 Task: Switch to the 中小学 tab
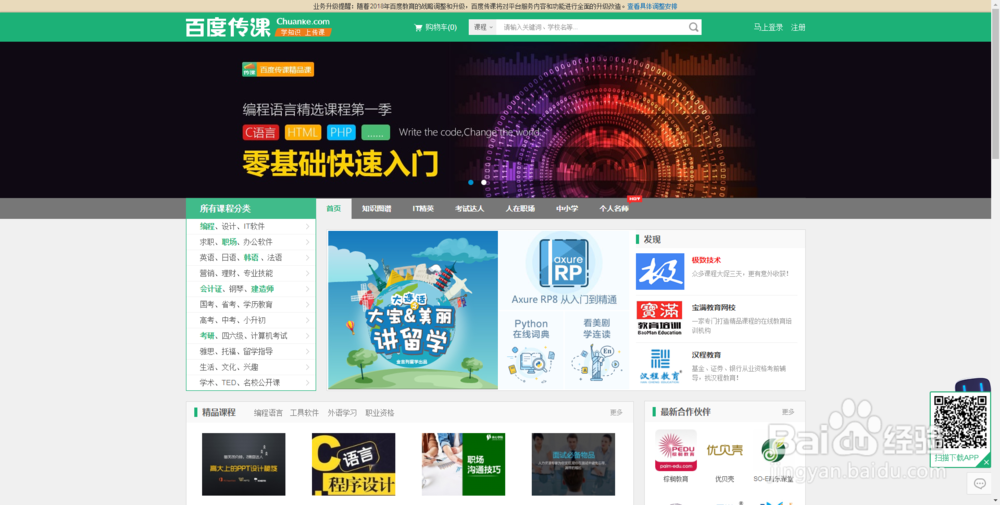[567, 209]
